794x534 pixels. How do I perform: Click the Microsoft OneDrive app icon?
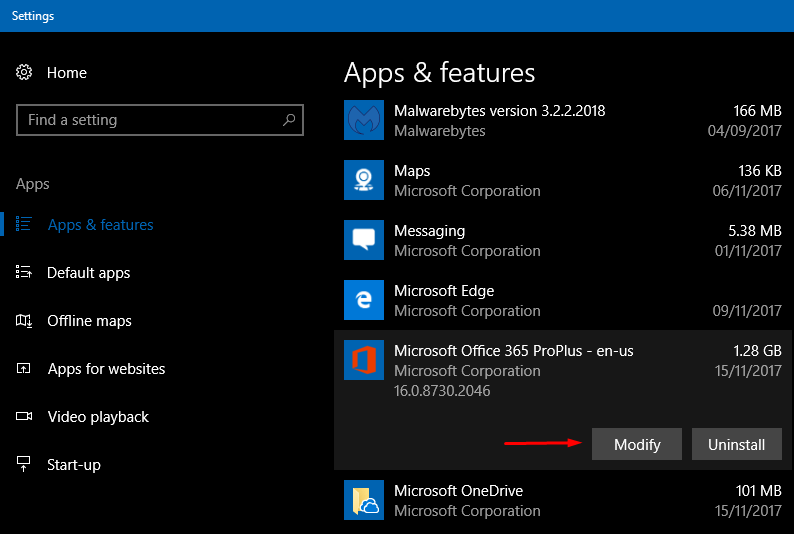coord(364,500)
